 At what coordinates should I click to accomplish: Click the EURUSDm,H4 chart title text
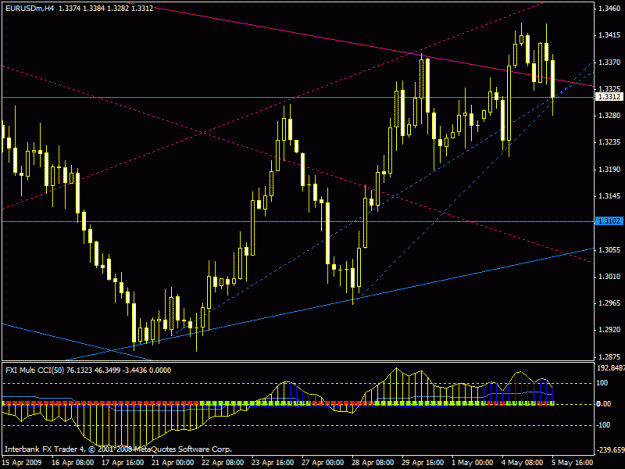point(29,8)
